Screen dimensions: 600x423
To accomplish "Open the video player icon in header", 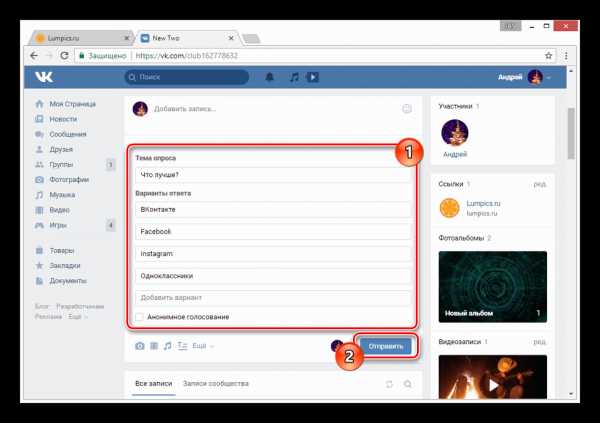I will tap(313, 77).
